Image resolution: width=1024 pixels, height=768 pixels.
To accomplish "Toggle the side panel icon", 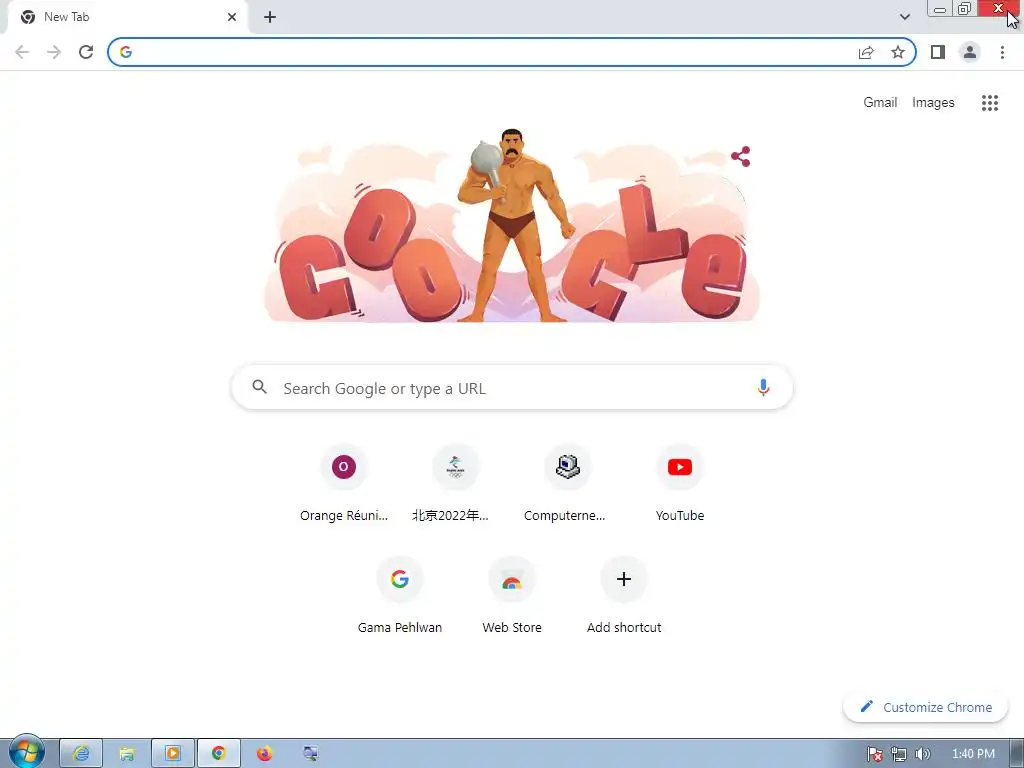I will tap(938, 52).
